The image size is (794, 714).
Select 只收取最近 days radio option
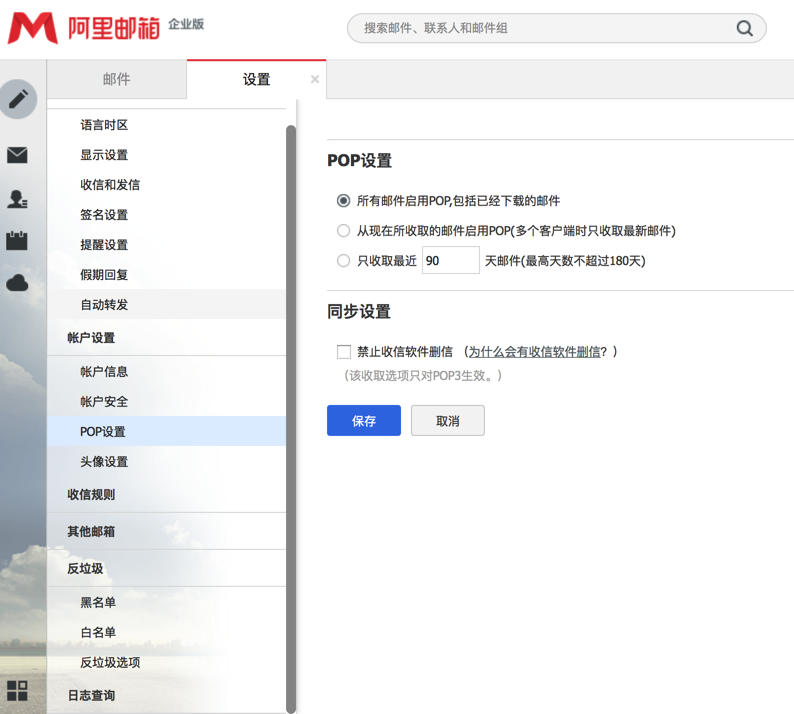(x=343, y=261)
